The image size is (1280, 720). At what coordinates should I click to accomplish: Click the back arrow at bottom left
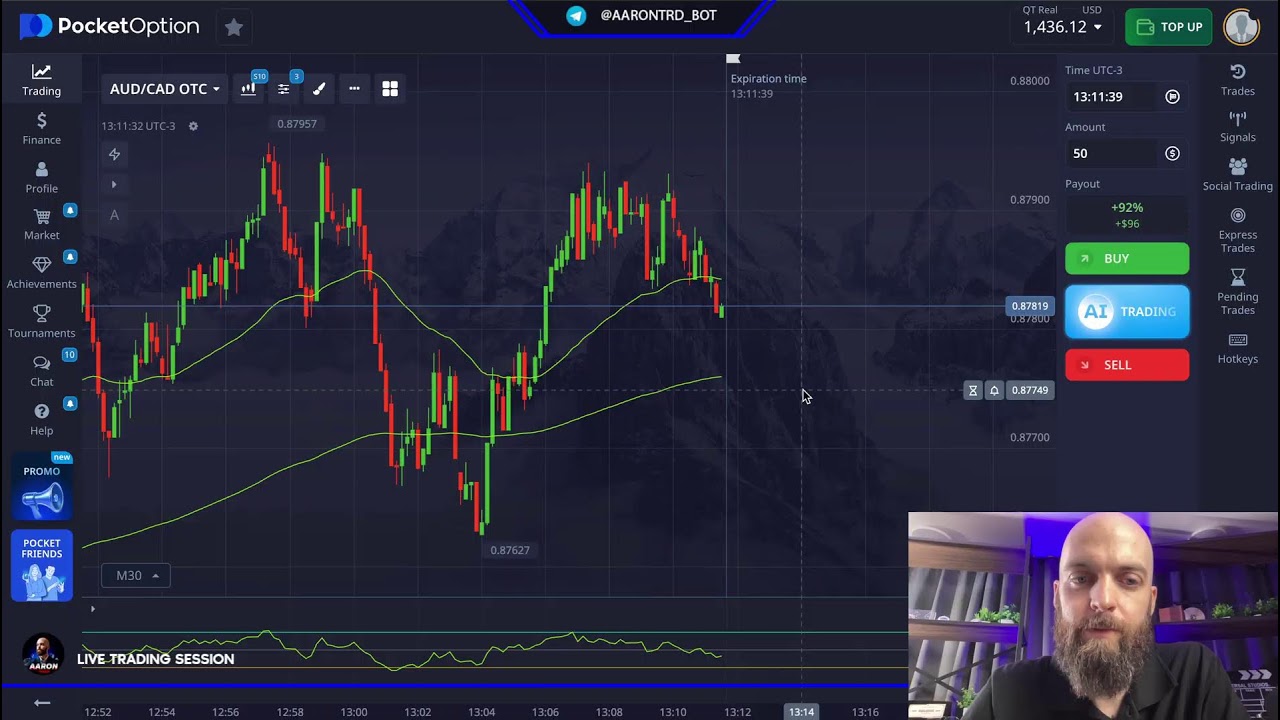click(x=42, y=703)
